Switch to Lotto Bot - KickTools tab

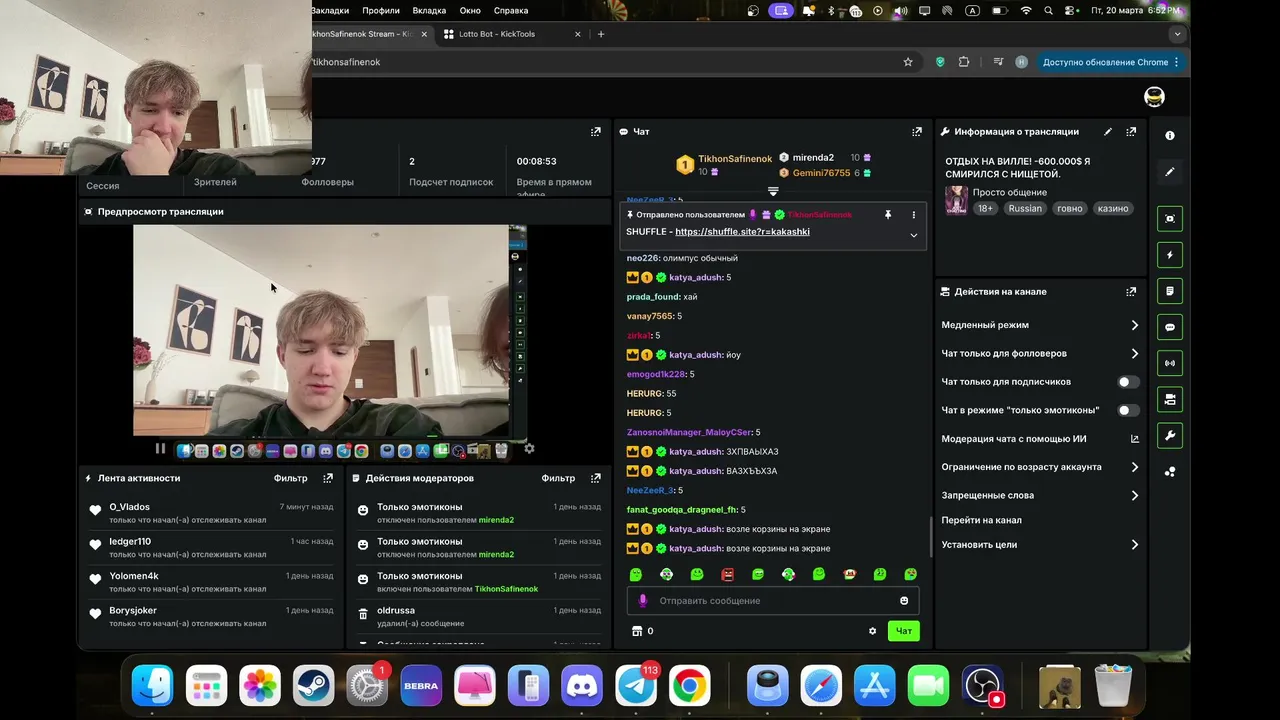click(x=513, y=34)
